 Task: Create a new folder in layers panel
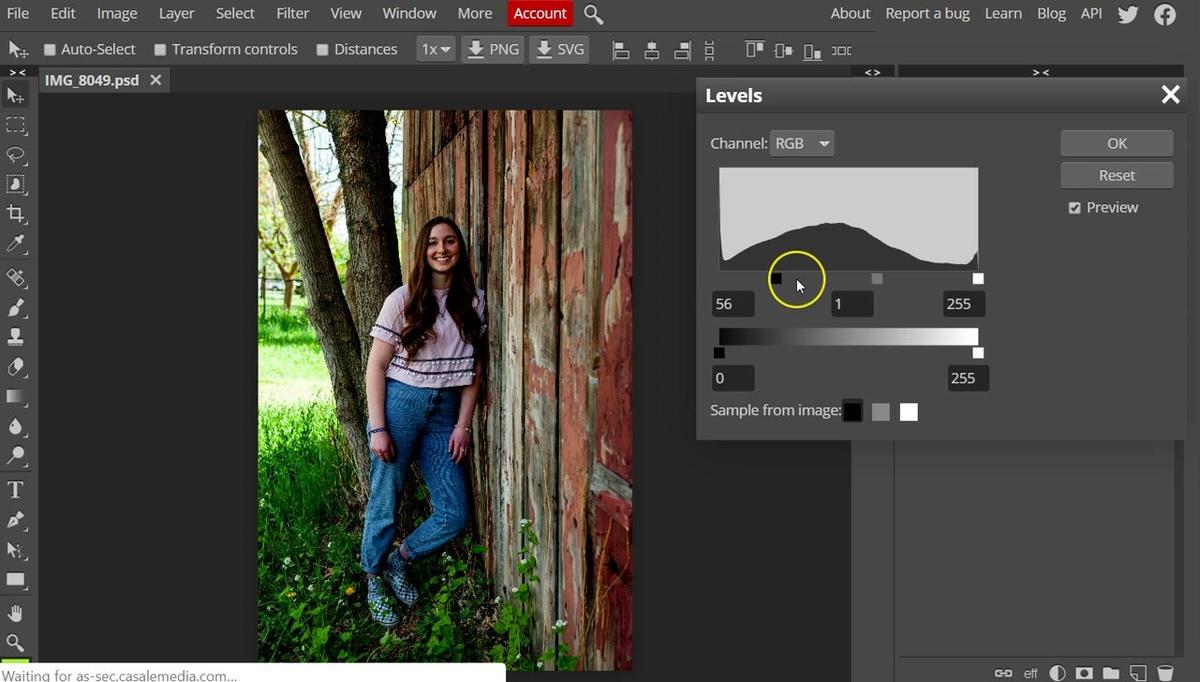[1111, 673]
